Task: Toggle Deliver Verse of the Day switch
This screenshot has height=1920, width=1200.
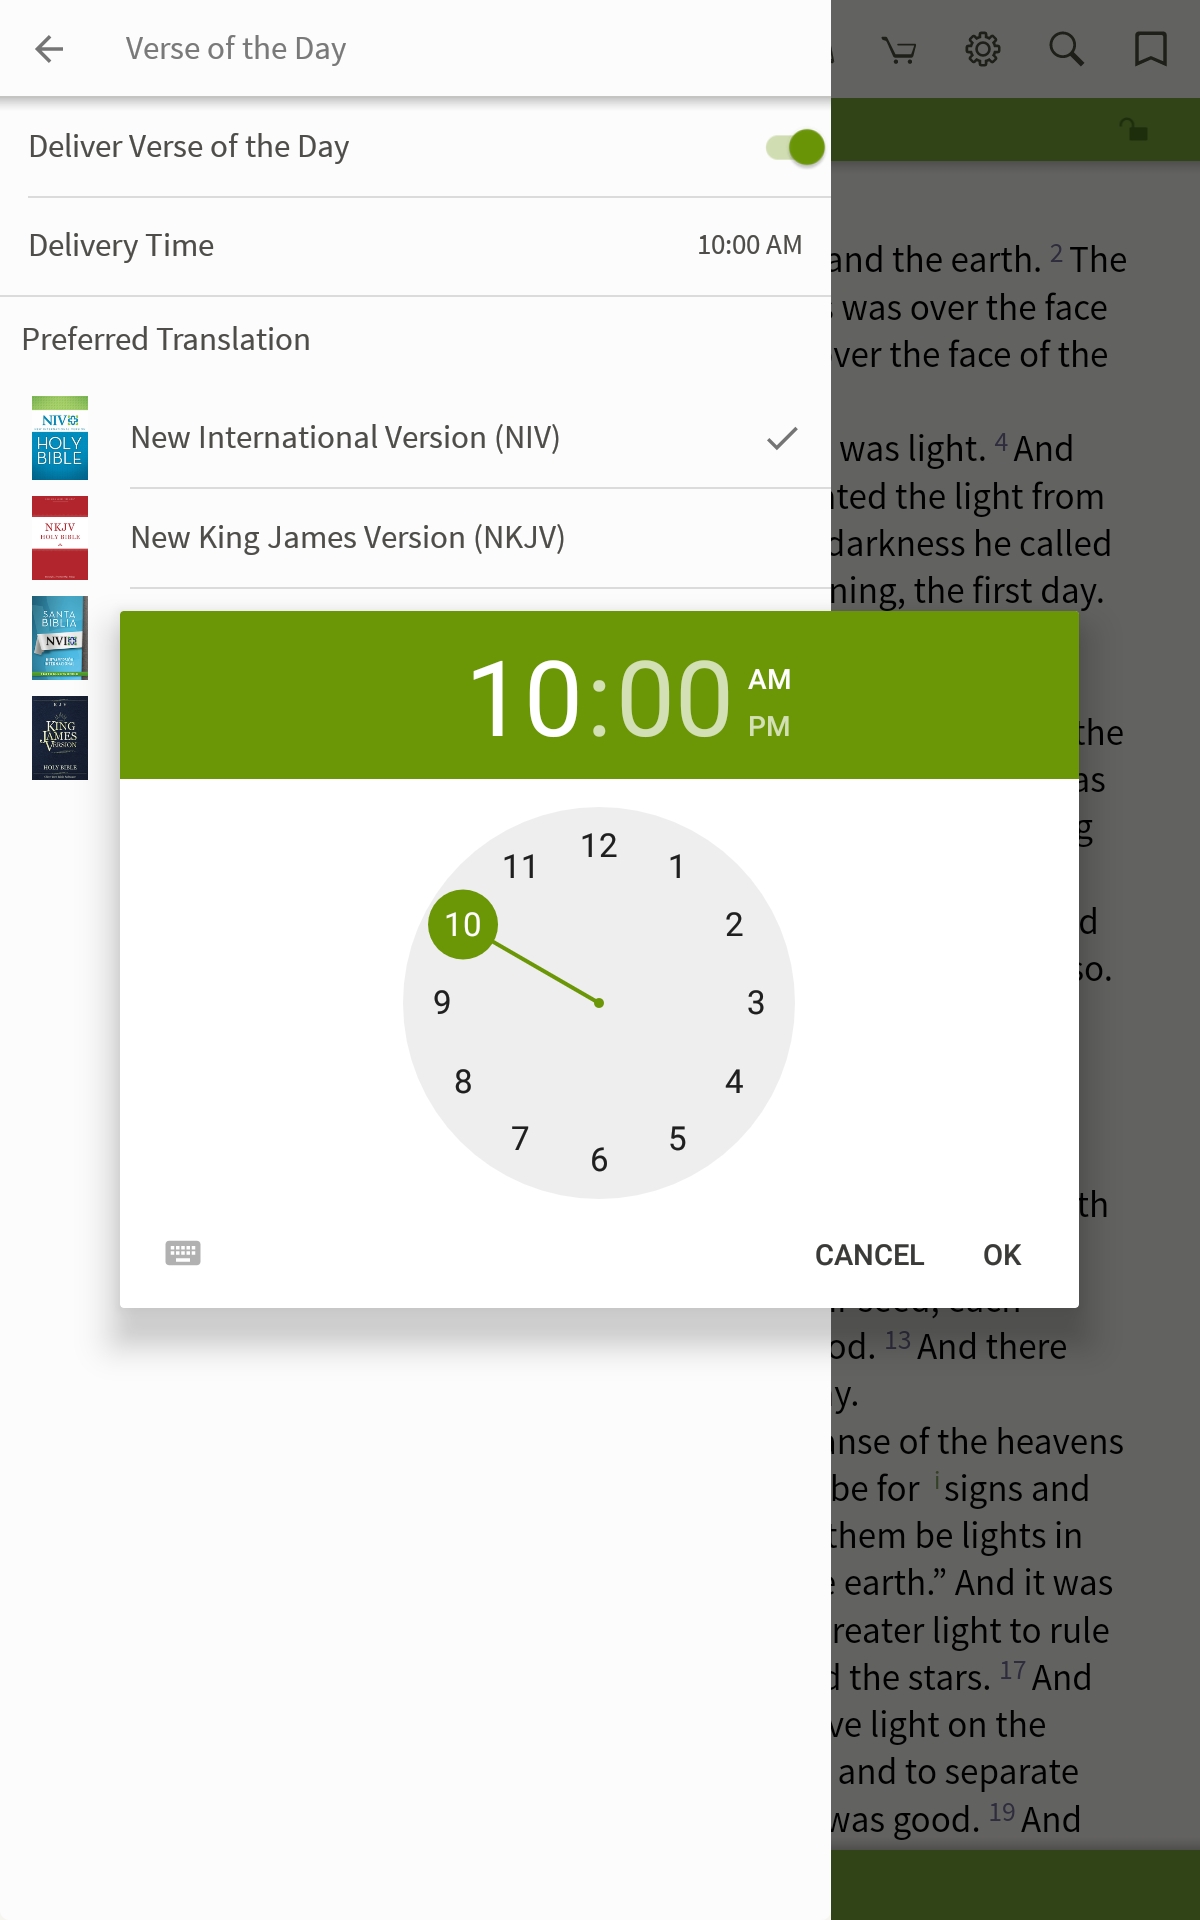Action: (x=795, y=147)
